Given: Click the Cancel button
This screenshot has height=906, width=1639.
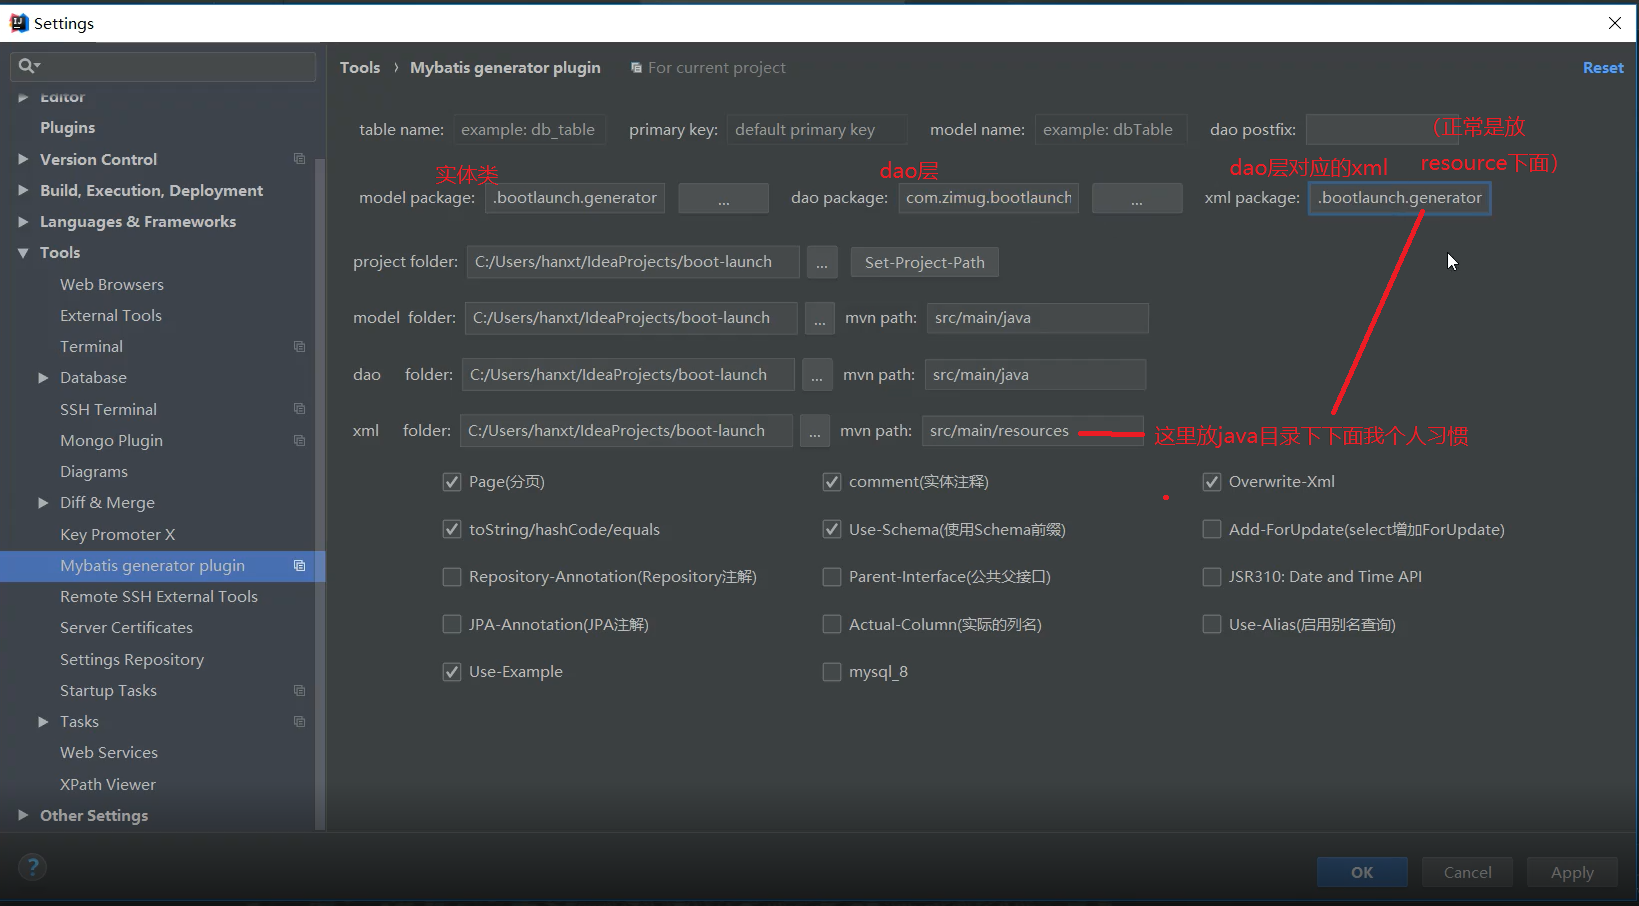Looking at the screenshot, I should 1467,872.
